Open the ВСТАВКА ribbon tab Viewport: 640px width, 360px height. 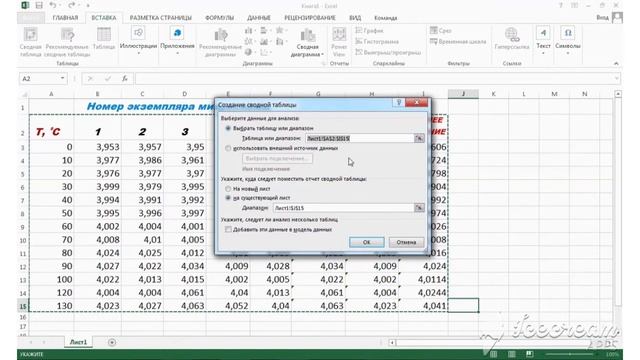(104, 18)
